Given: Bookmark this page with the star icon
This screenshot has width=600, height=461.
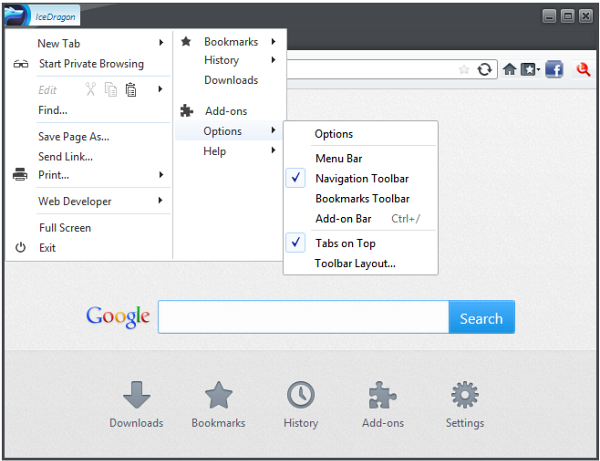Looking at the screenshot, I should 464,70.
